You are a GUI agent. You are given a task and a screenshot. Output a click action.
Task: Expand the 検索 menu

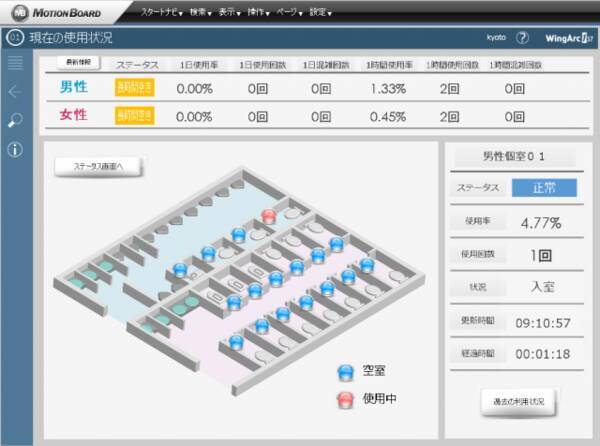[x=203, y=12]
